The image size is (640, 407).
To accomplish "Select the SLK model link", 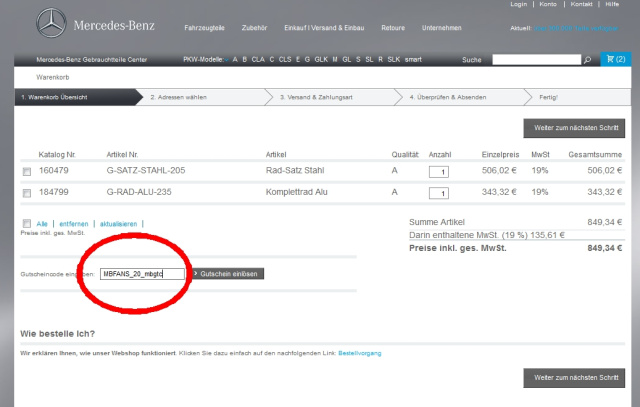I will pyautogui.click(x=393, y=60).
